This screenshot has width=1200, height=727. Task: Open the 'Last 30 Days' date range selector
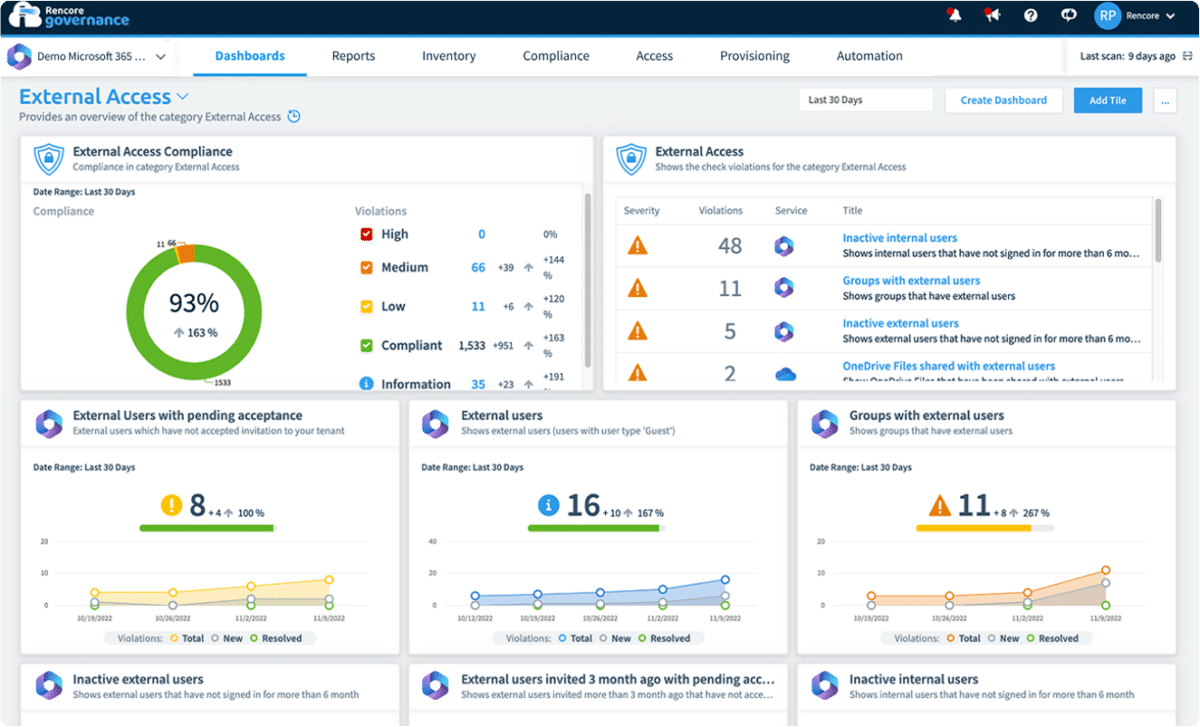865,99
